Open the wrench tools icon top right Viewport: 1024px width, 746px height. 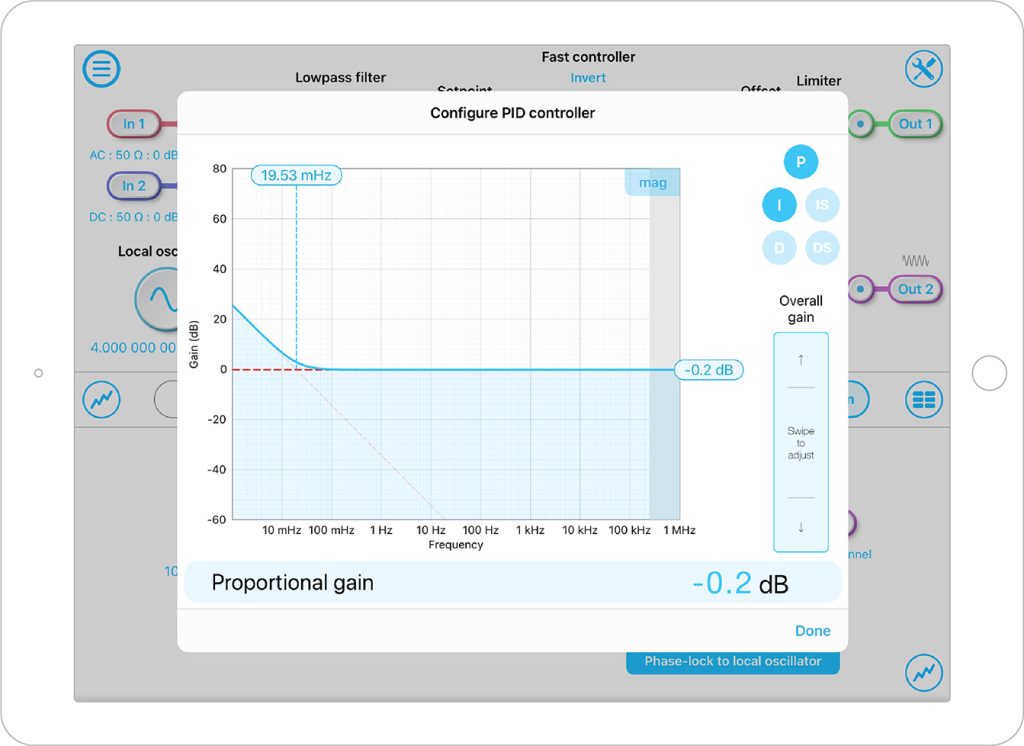924,68
